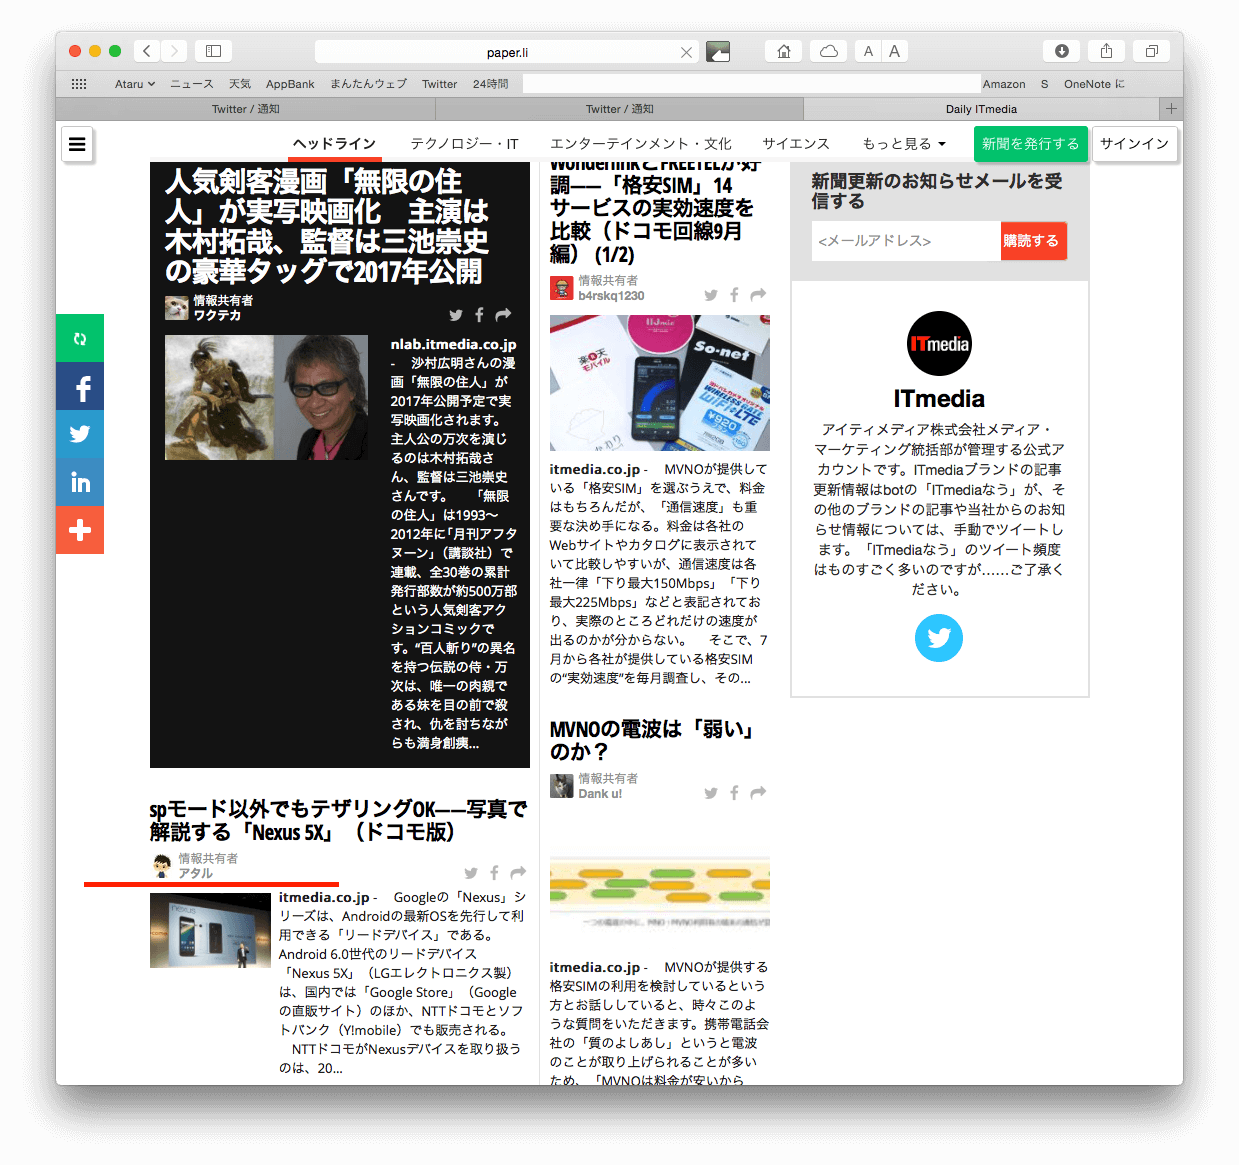
Task: Show downloads with the download arrow icon
Action: 1062,51
